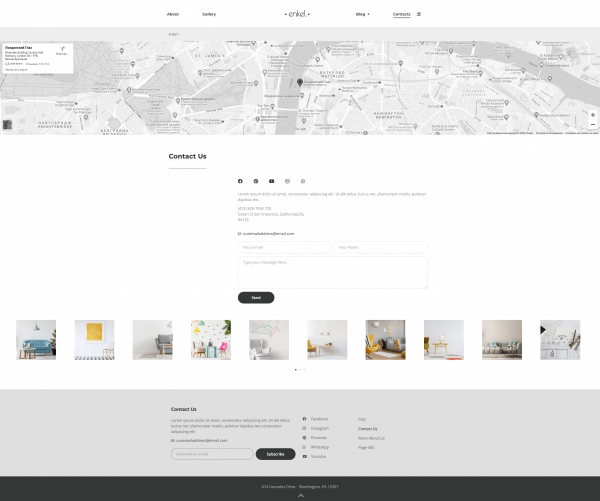Click the Instagram icon under Contact Us
Screen dimensions: 600x501
287,181
